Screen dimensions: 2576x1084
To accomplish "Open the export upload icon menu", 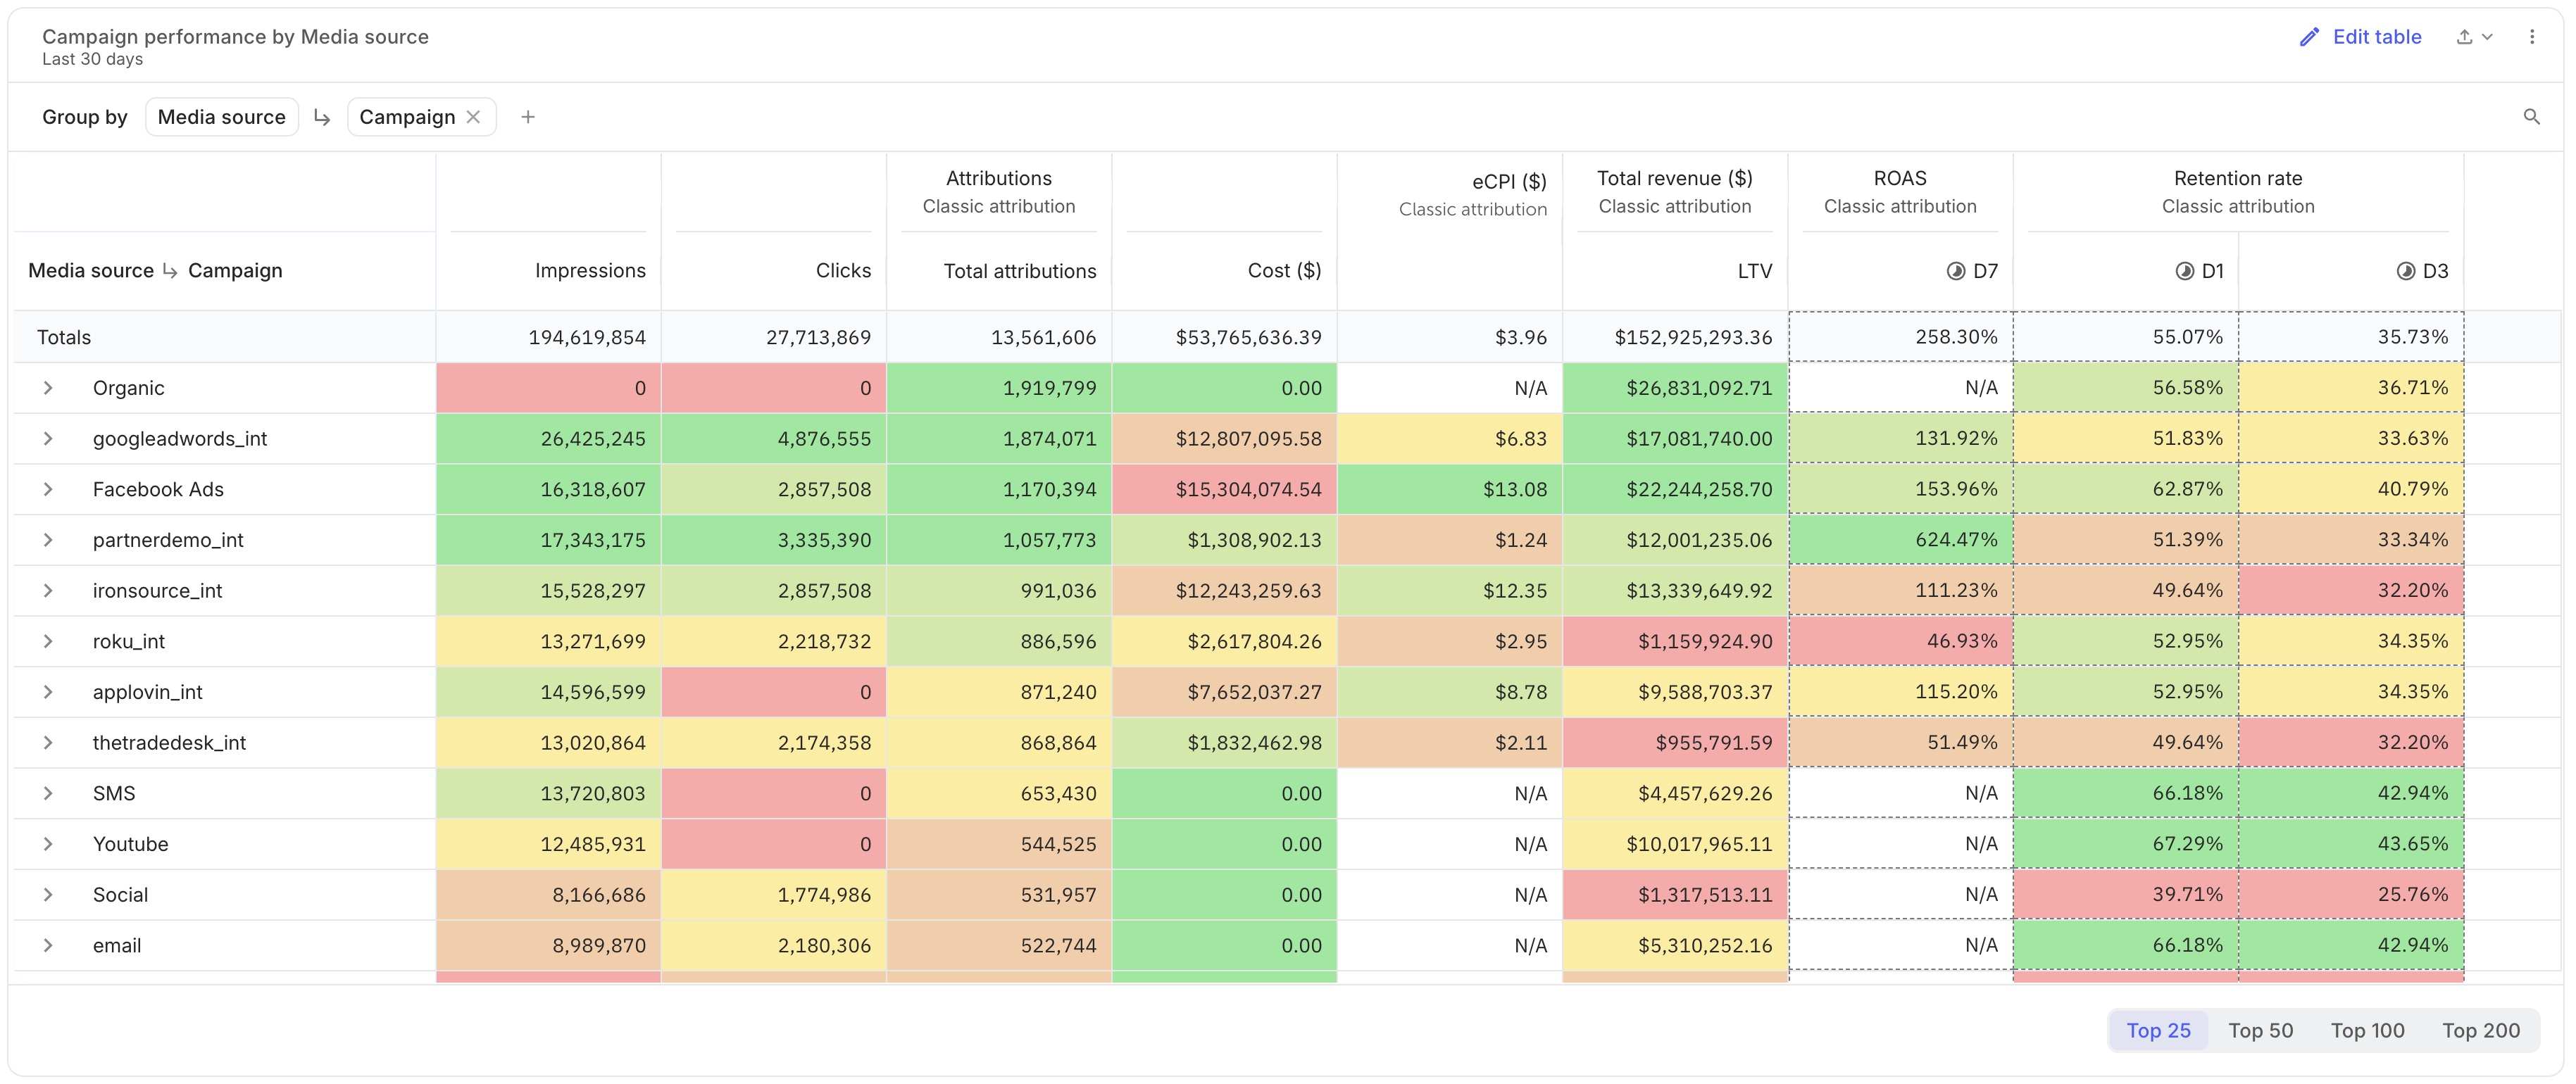I will tap(2474, 37).
